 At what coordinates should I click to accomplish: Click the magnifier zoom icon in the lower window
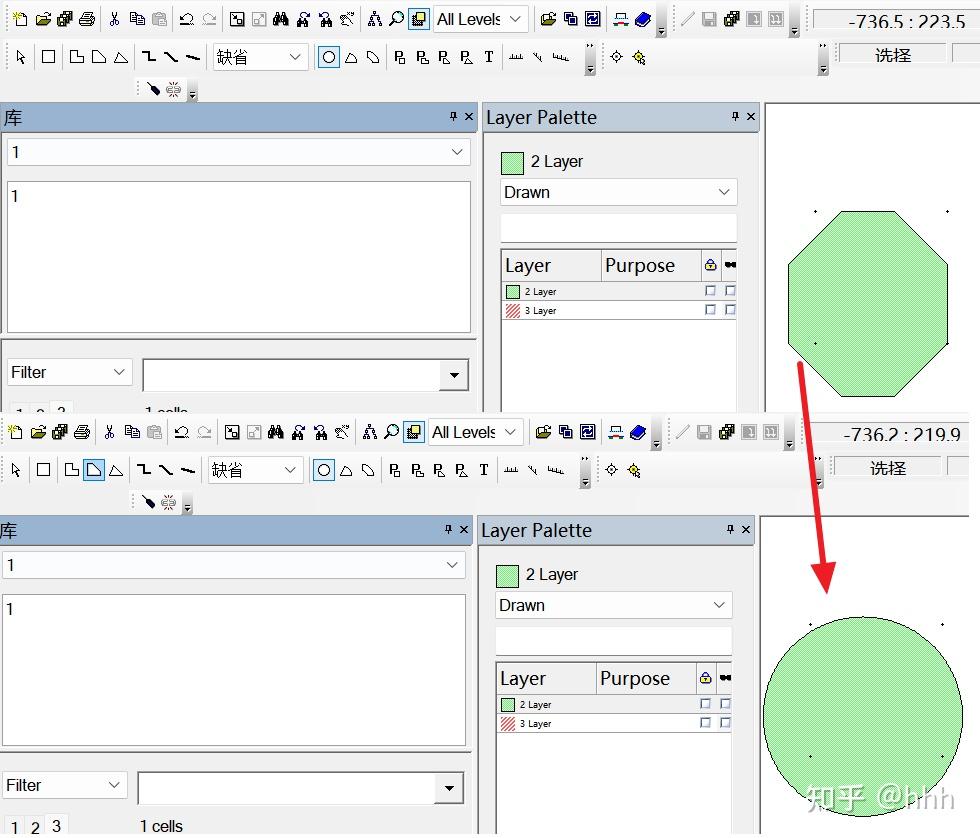tap(391, 432)
